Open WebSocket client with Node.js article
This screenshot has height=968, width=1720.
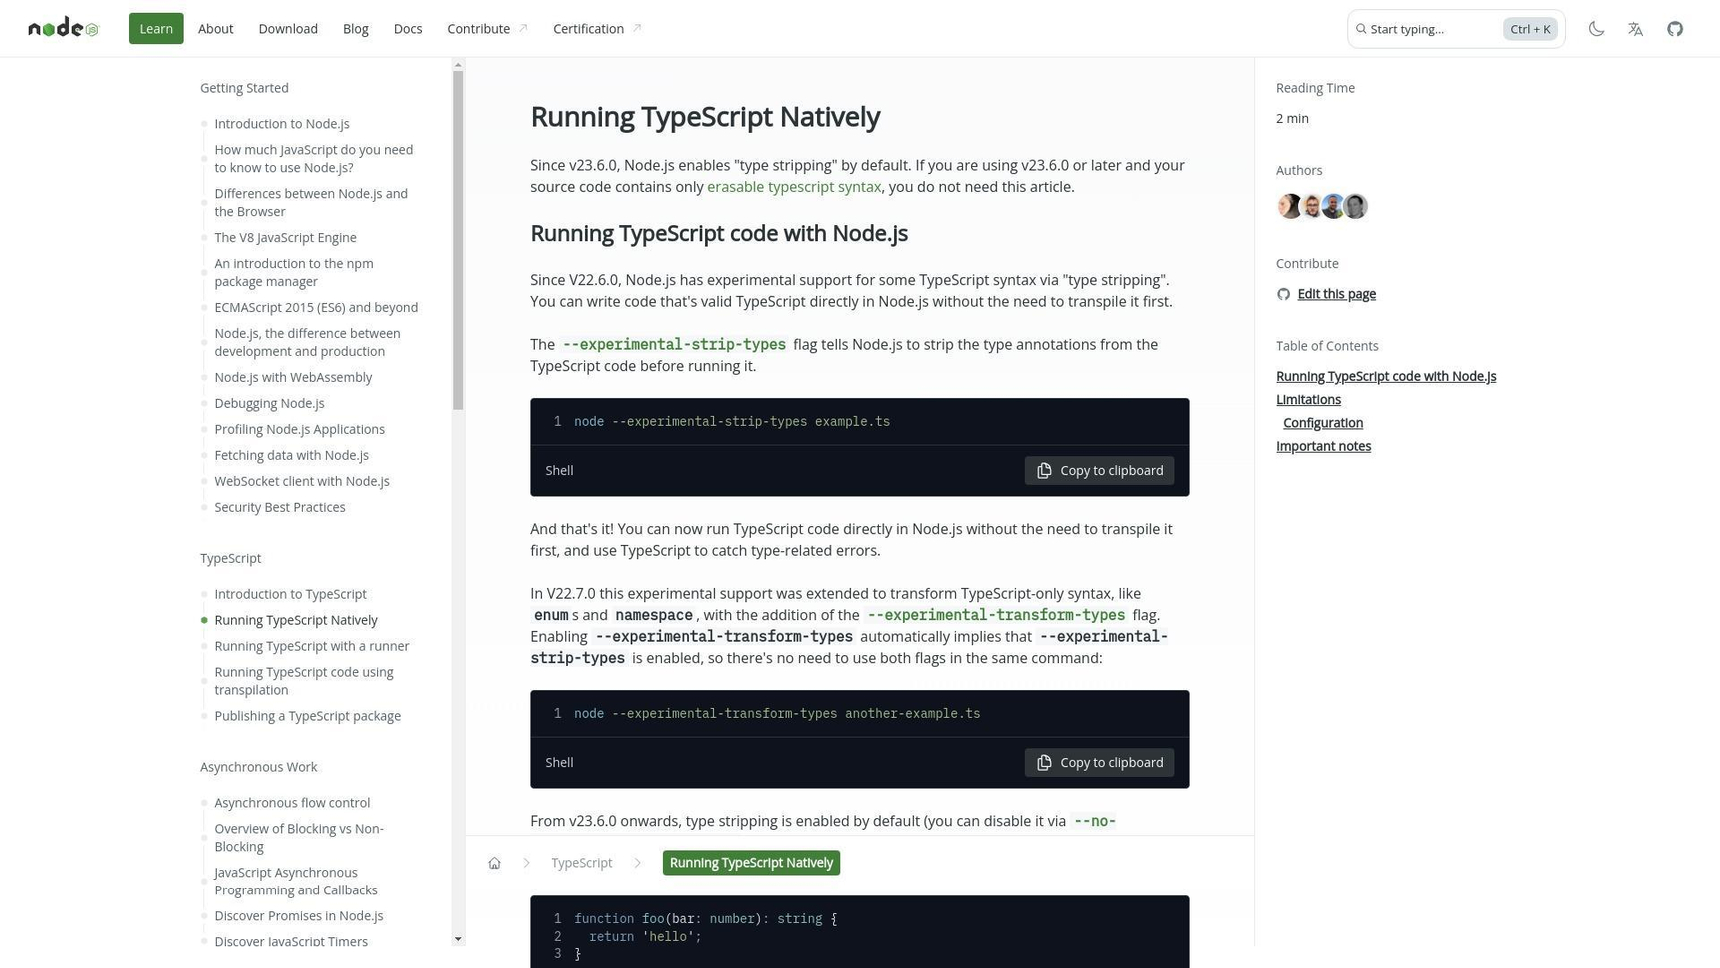coord(302,482)
